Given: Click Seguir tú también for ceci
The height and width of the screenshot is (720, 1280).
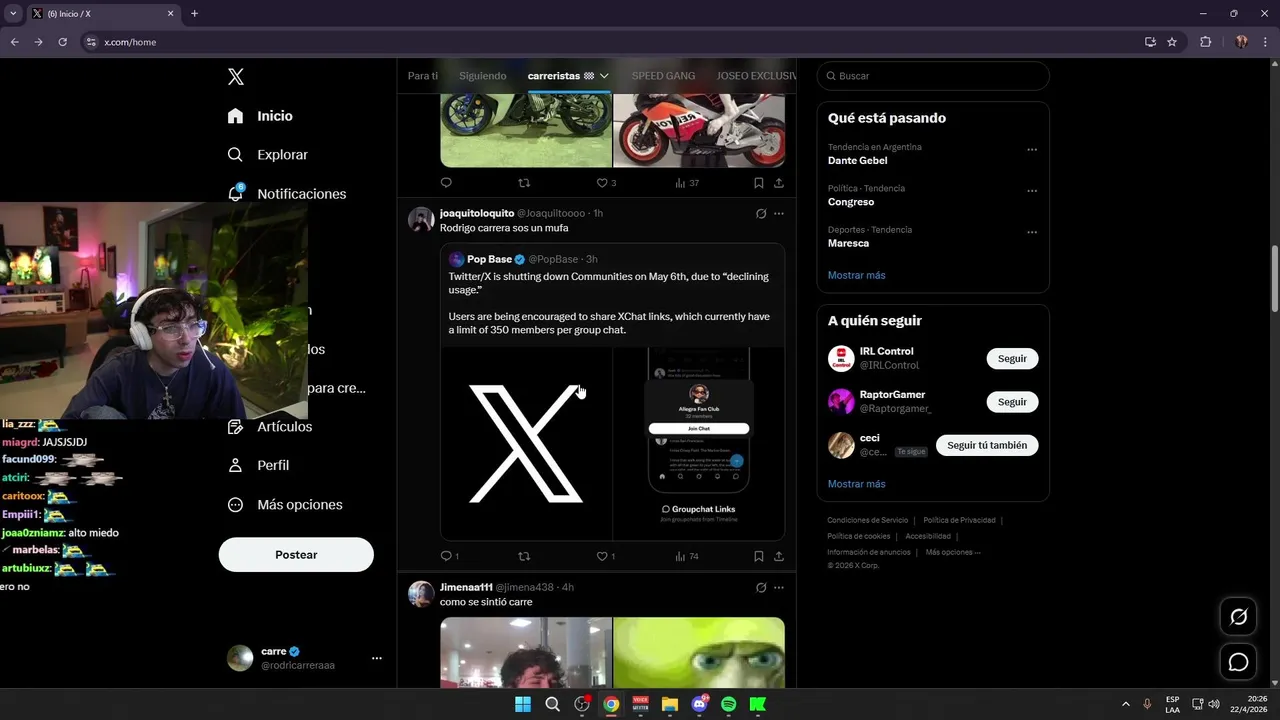Looking at the screenshot, I should pos(987,445).
